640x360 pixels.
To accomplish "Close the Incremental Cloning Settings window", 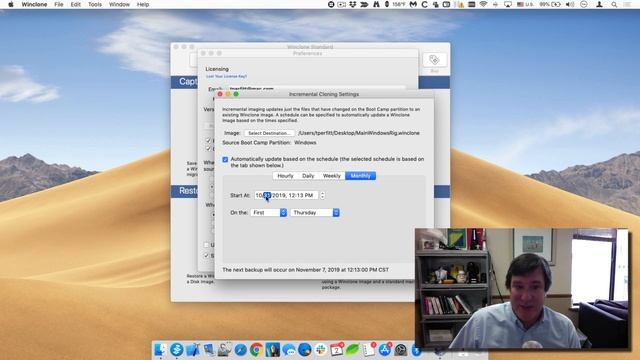I will tap(220, 94).
